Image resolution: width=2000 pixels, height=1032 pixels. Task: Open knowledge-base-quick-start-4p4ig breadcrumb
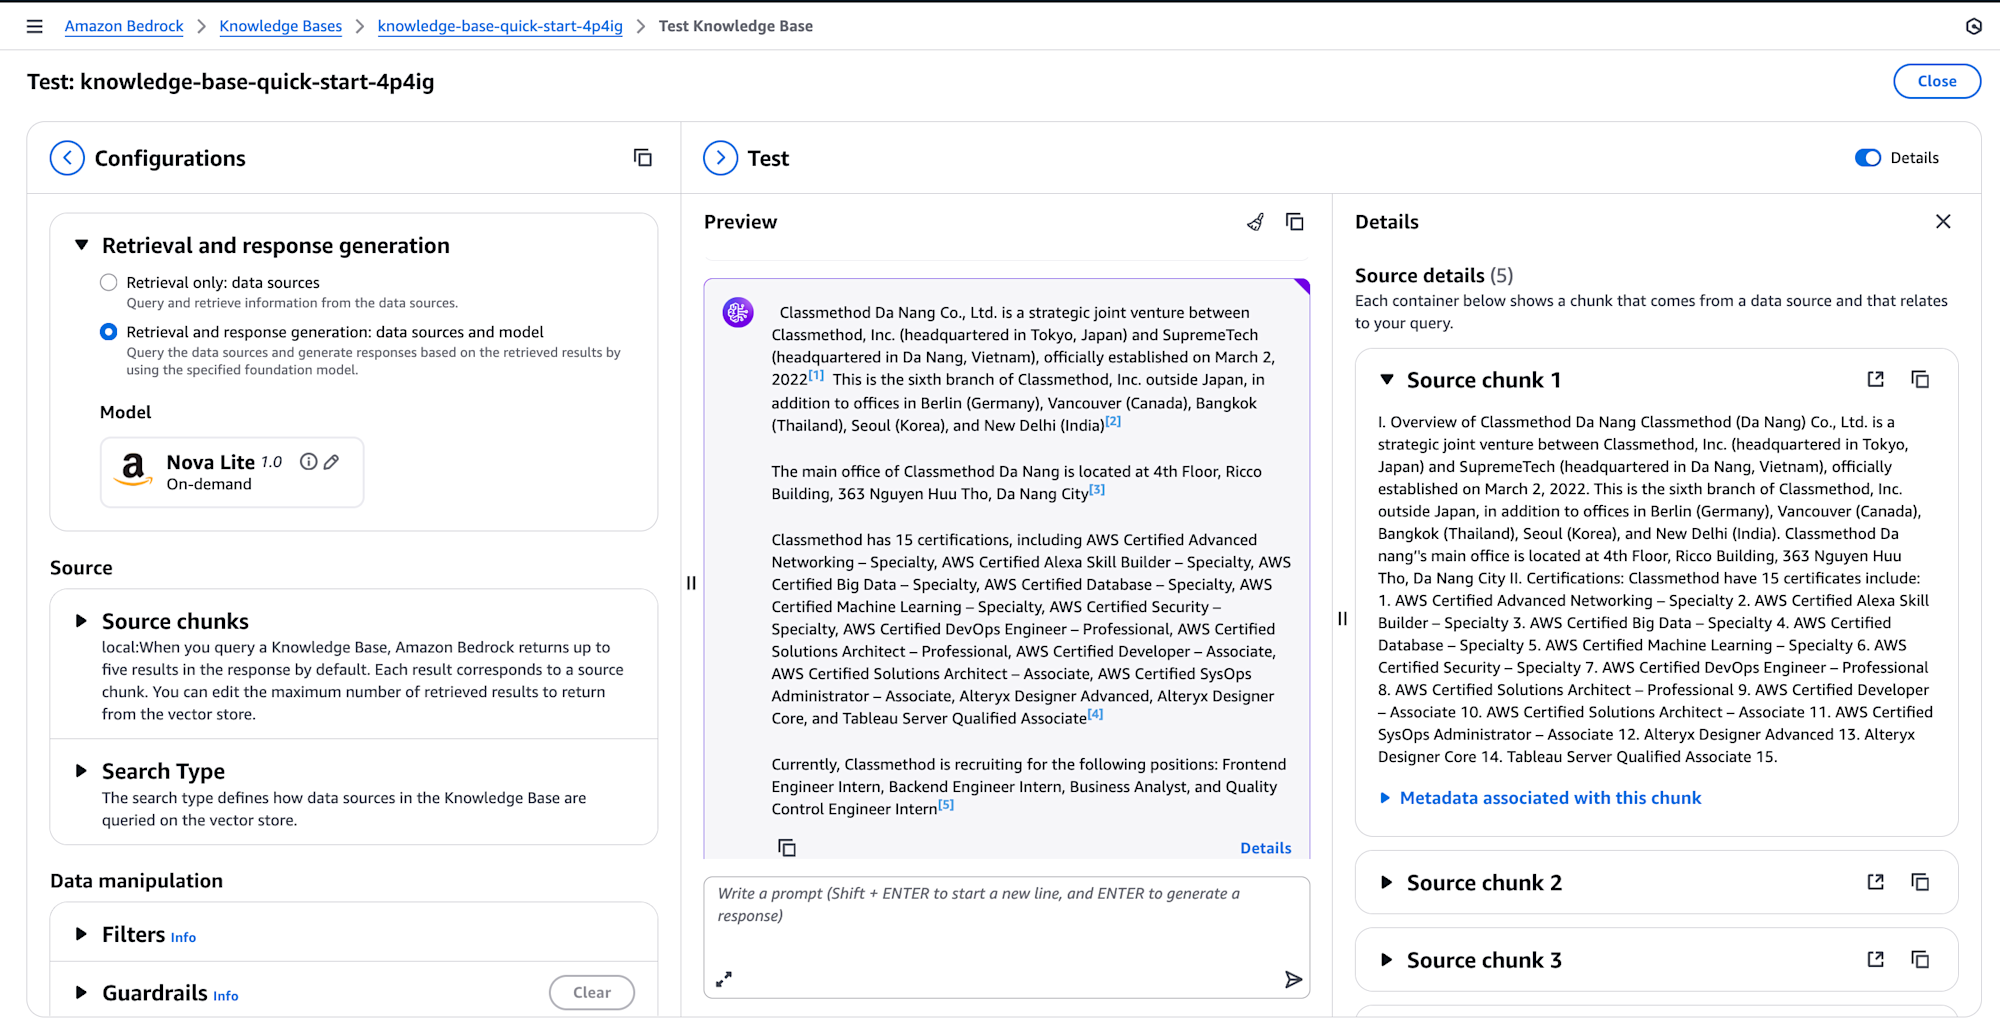click(500, 26)
